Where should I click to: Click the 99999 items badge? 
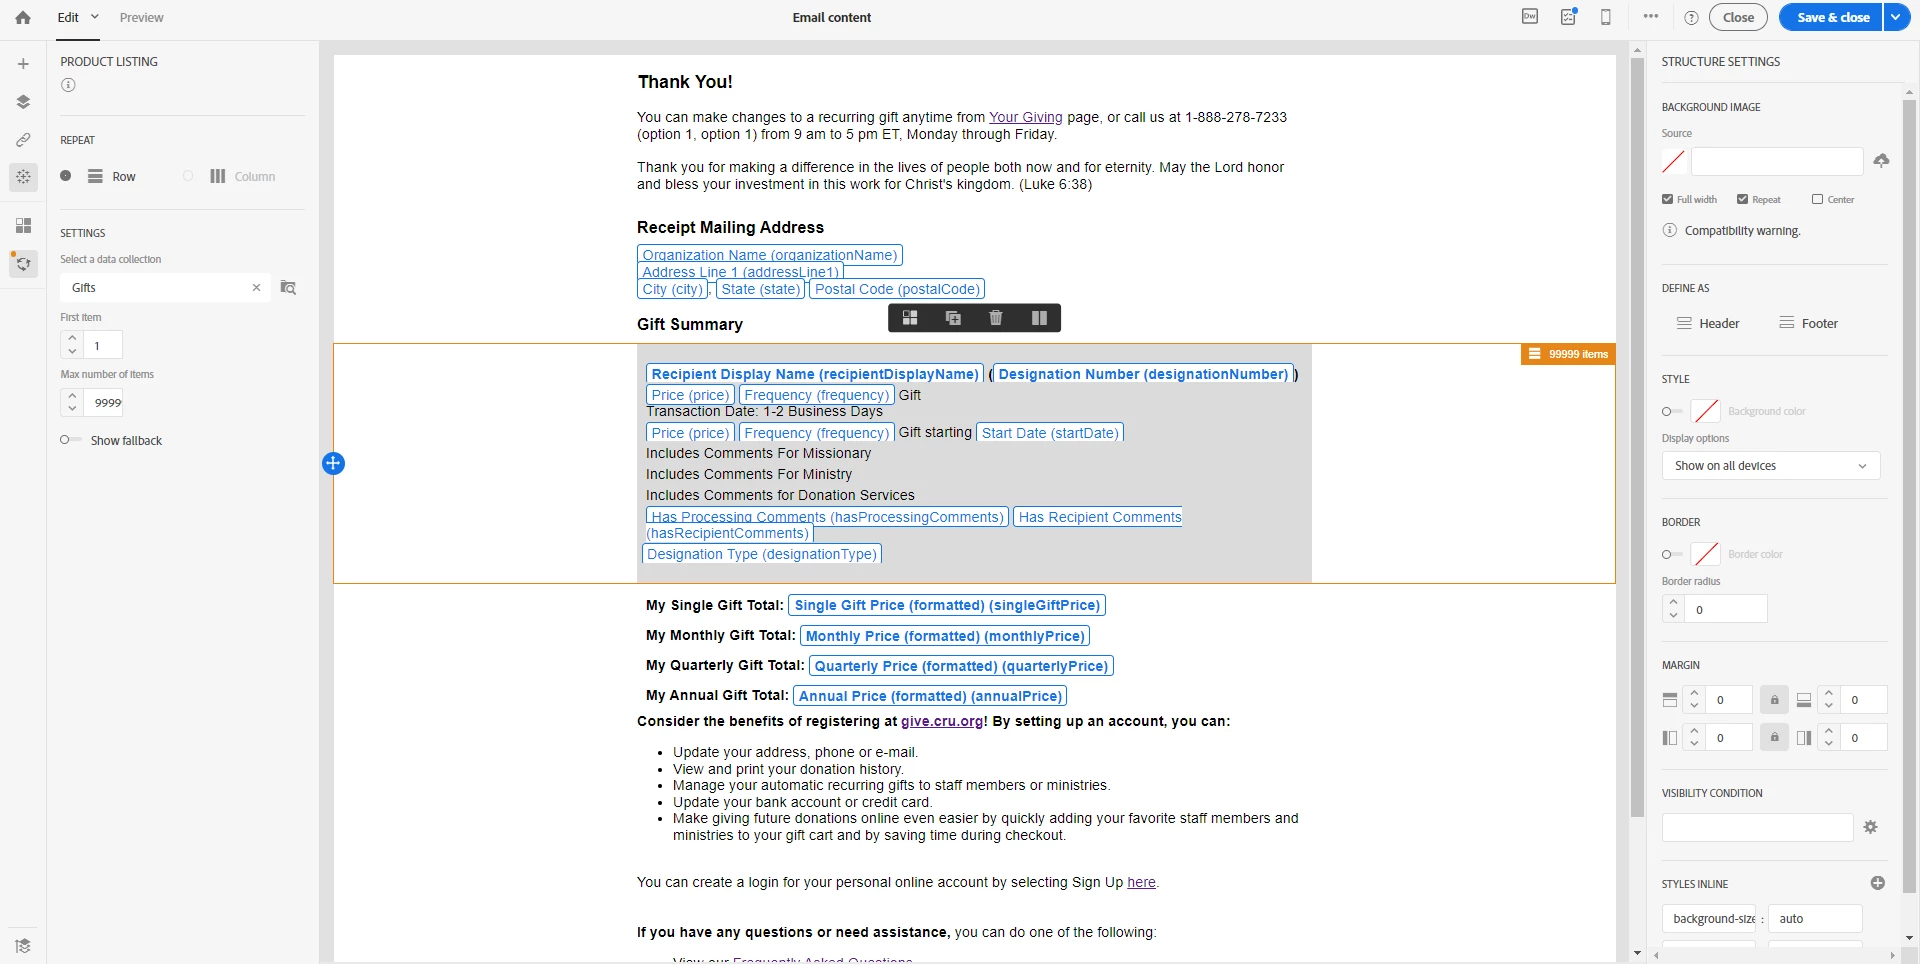1568,354
